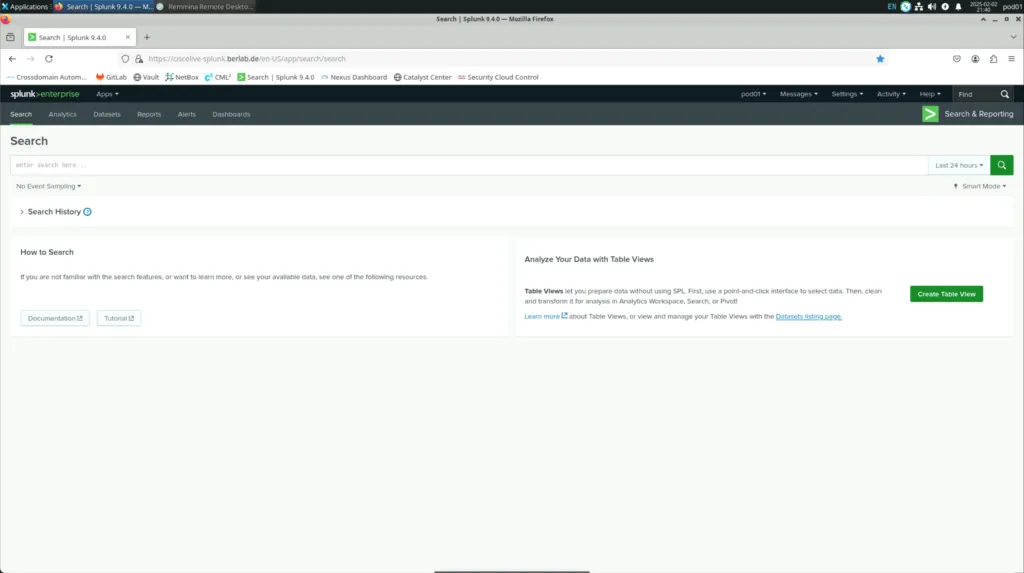Open the Apps menu
The width and height of the screenshot is (1024, 573).
point(106,94)
